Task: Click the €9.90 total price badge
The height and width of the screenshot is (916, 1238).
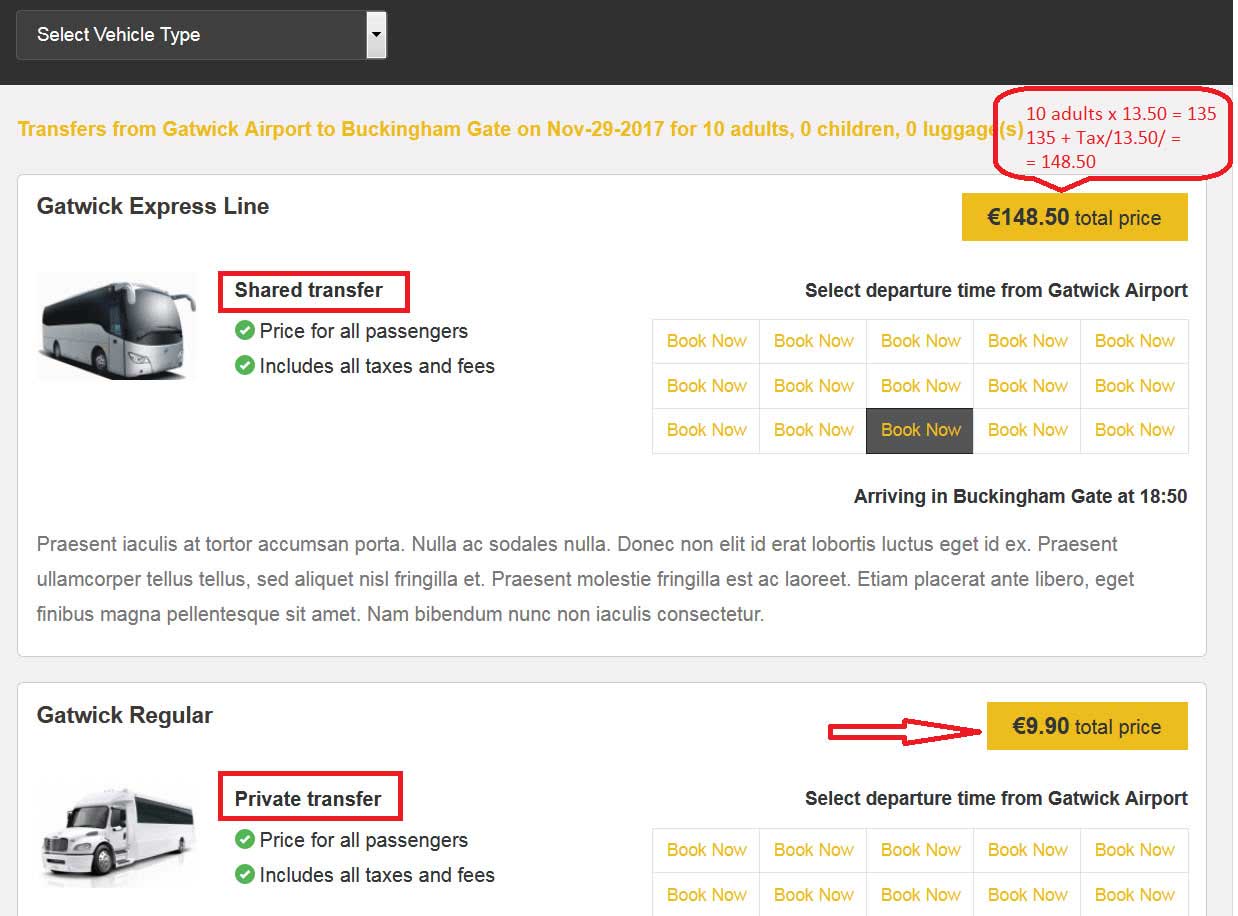Action: click(x=1087, y=726)
